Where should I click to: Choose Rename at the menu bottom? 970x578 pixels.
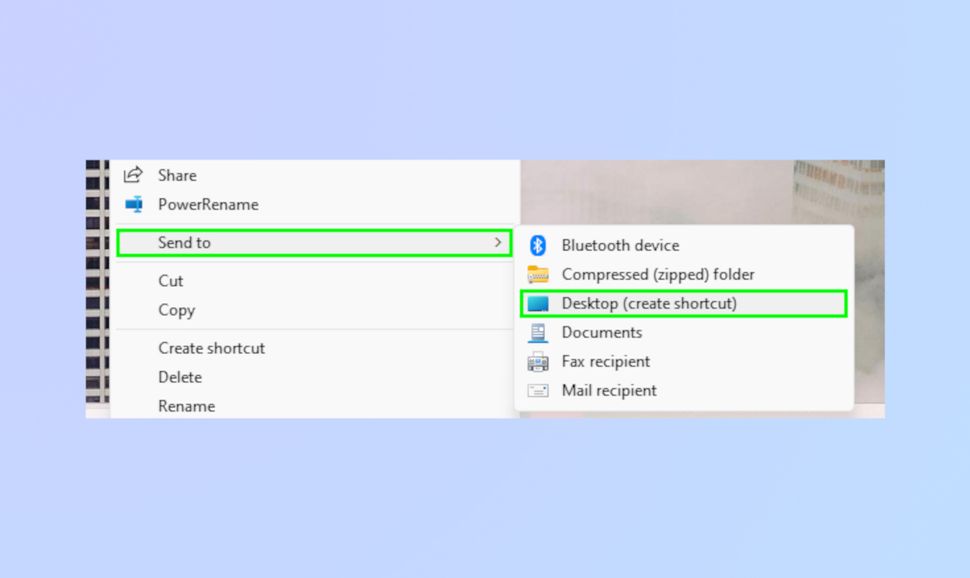tap(187, 406)
